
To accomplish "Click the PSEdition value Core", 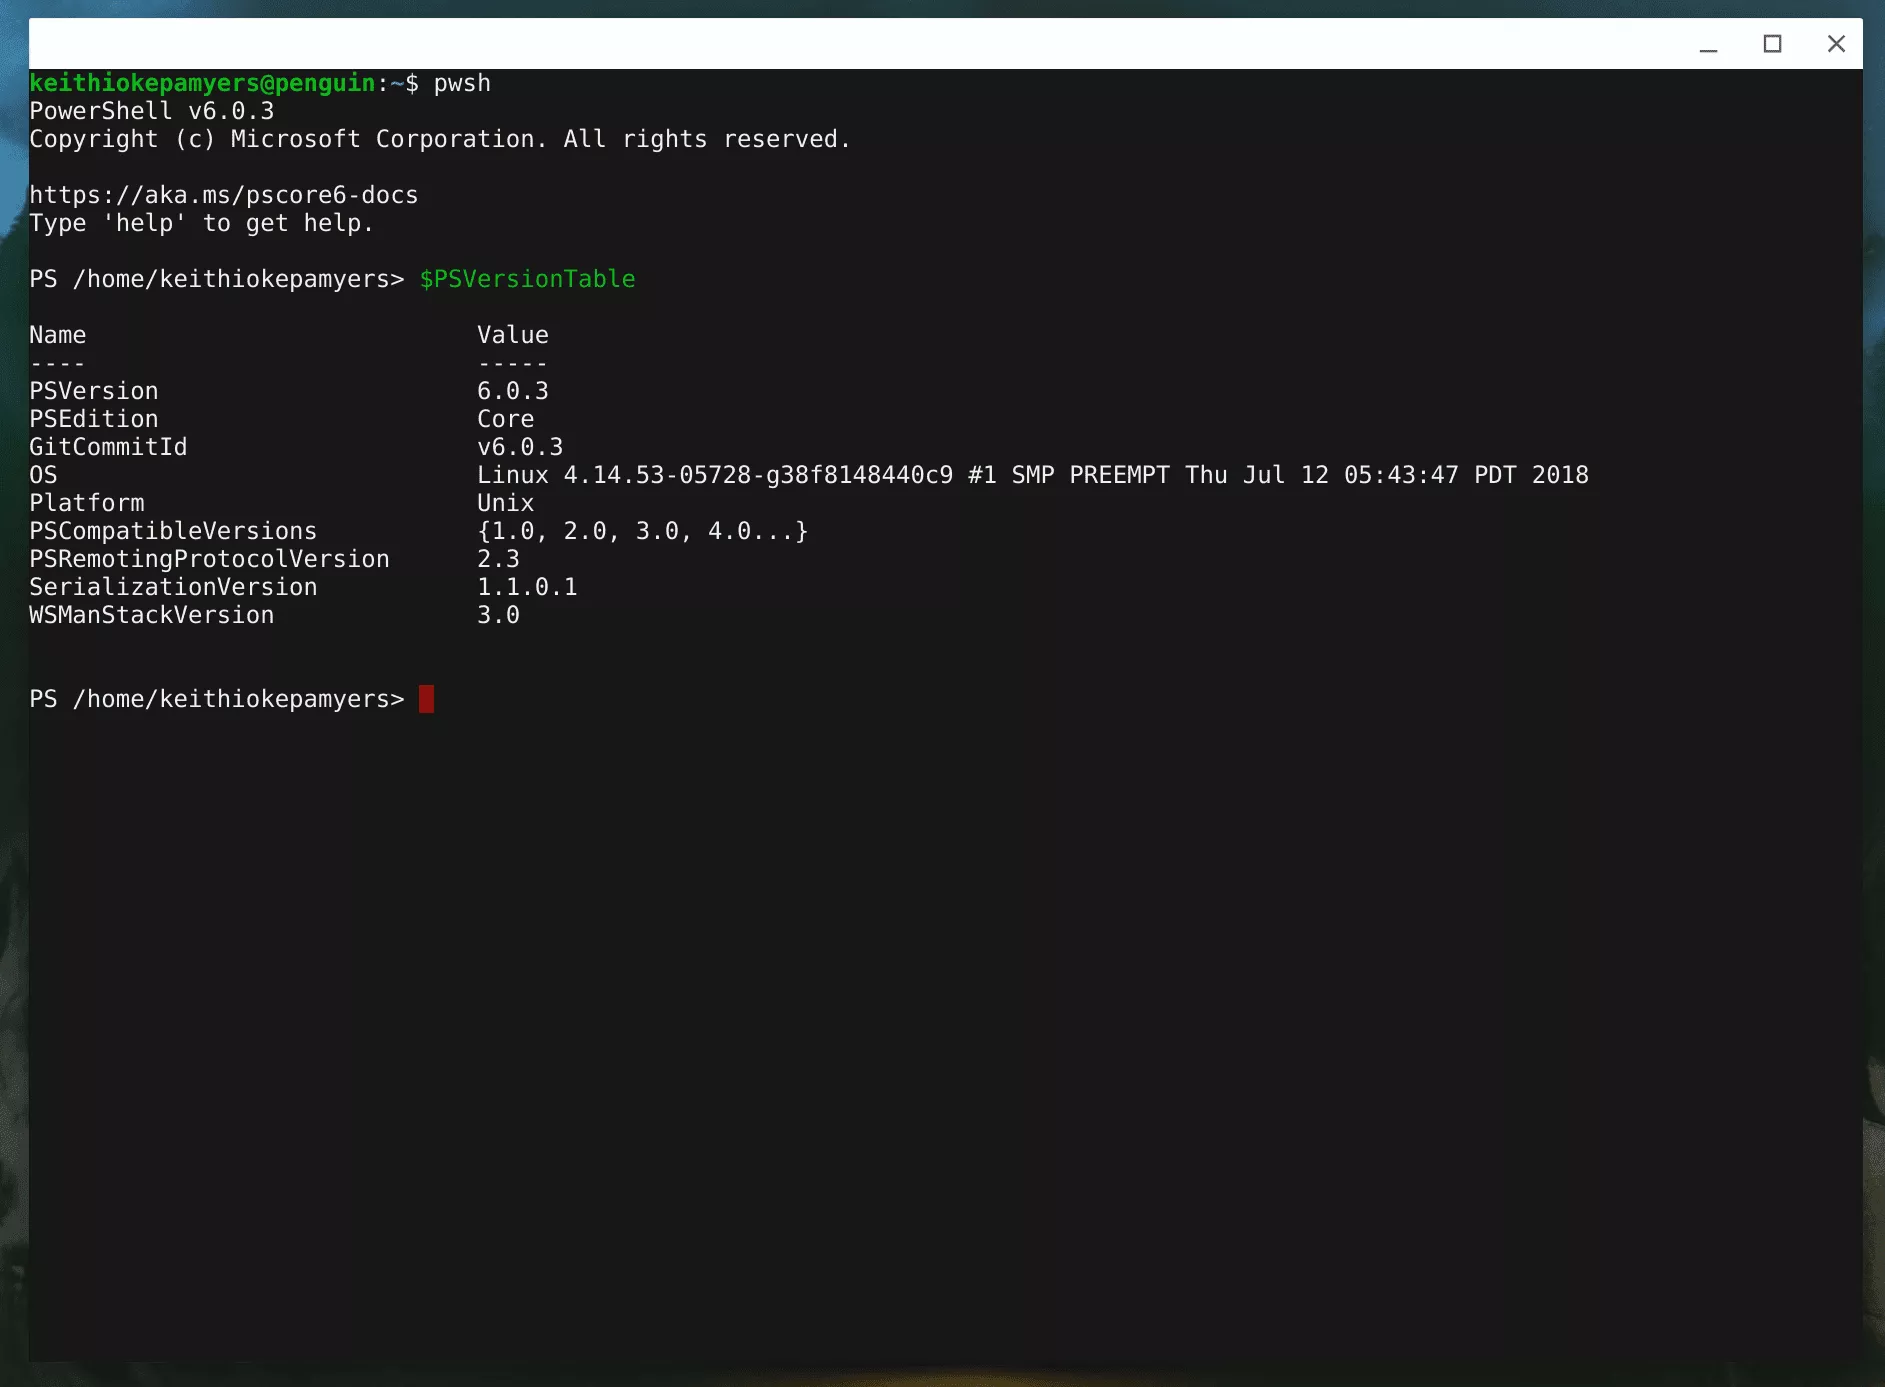I will point(505,419).
